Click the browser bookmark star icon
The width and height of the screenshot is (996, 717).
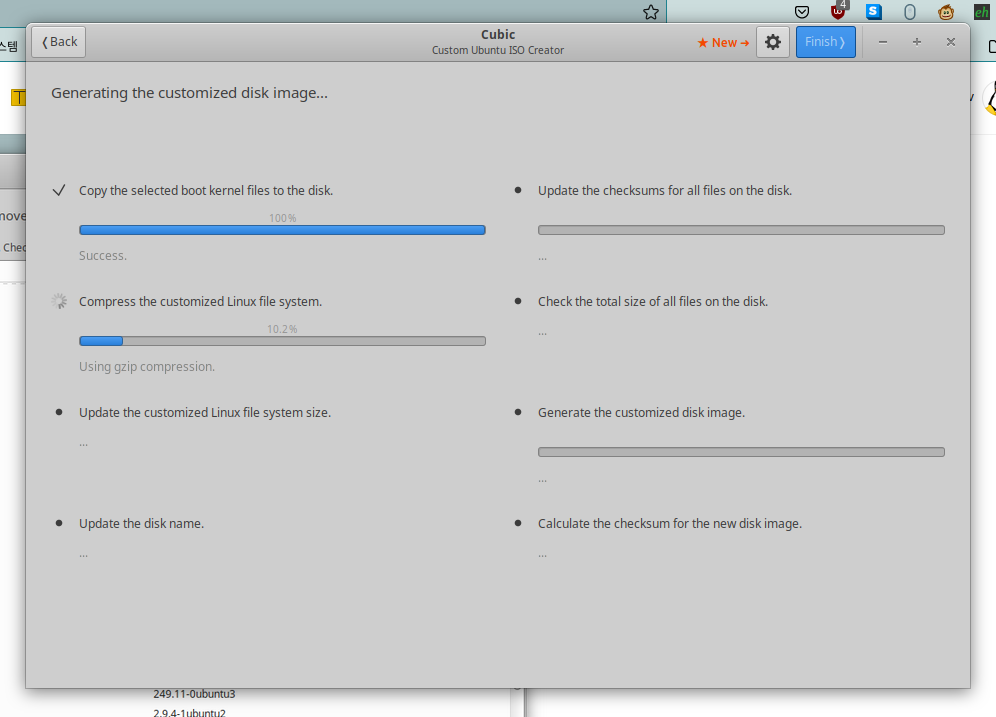click(650, 12)
